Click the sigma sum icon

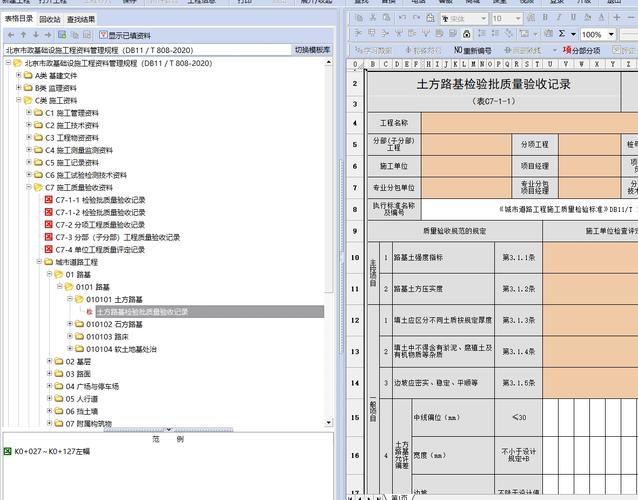pyautogui.click(x=562, y=34)
